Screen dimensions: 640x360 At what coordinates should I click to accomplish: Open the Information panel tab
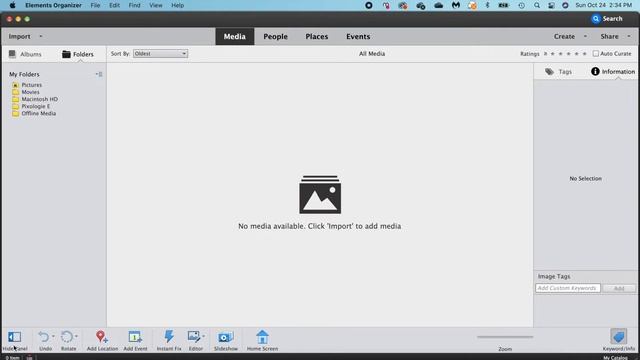[x=613, y=72]
